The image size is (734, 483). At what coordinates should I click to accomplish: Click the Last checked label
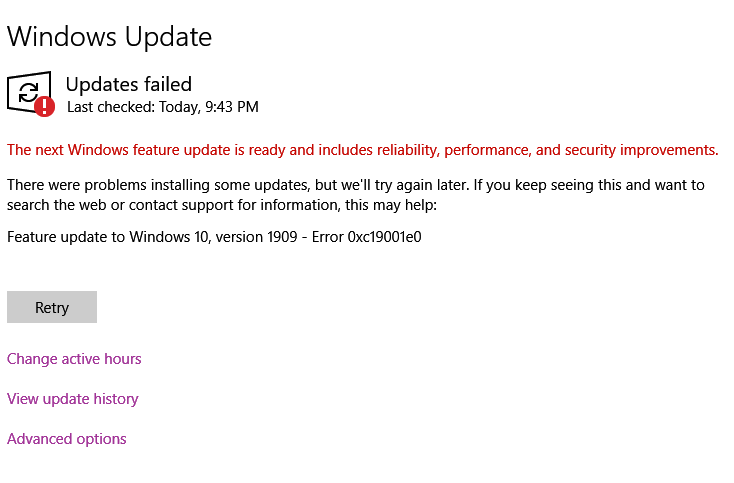click(x=107, y=107)
